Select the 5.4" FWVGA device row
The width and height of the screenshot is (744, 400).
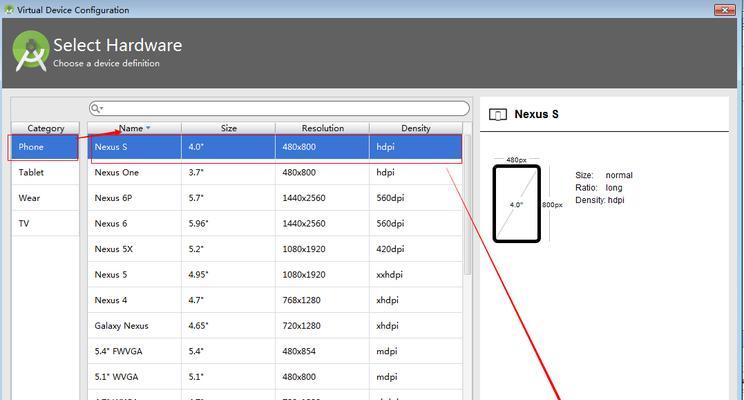(275, 352)
